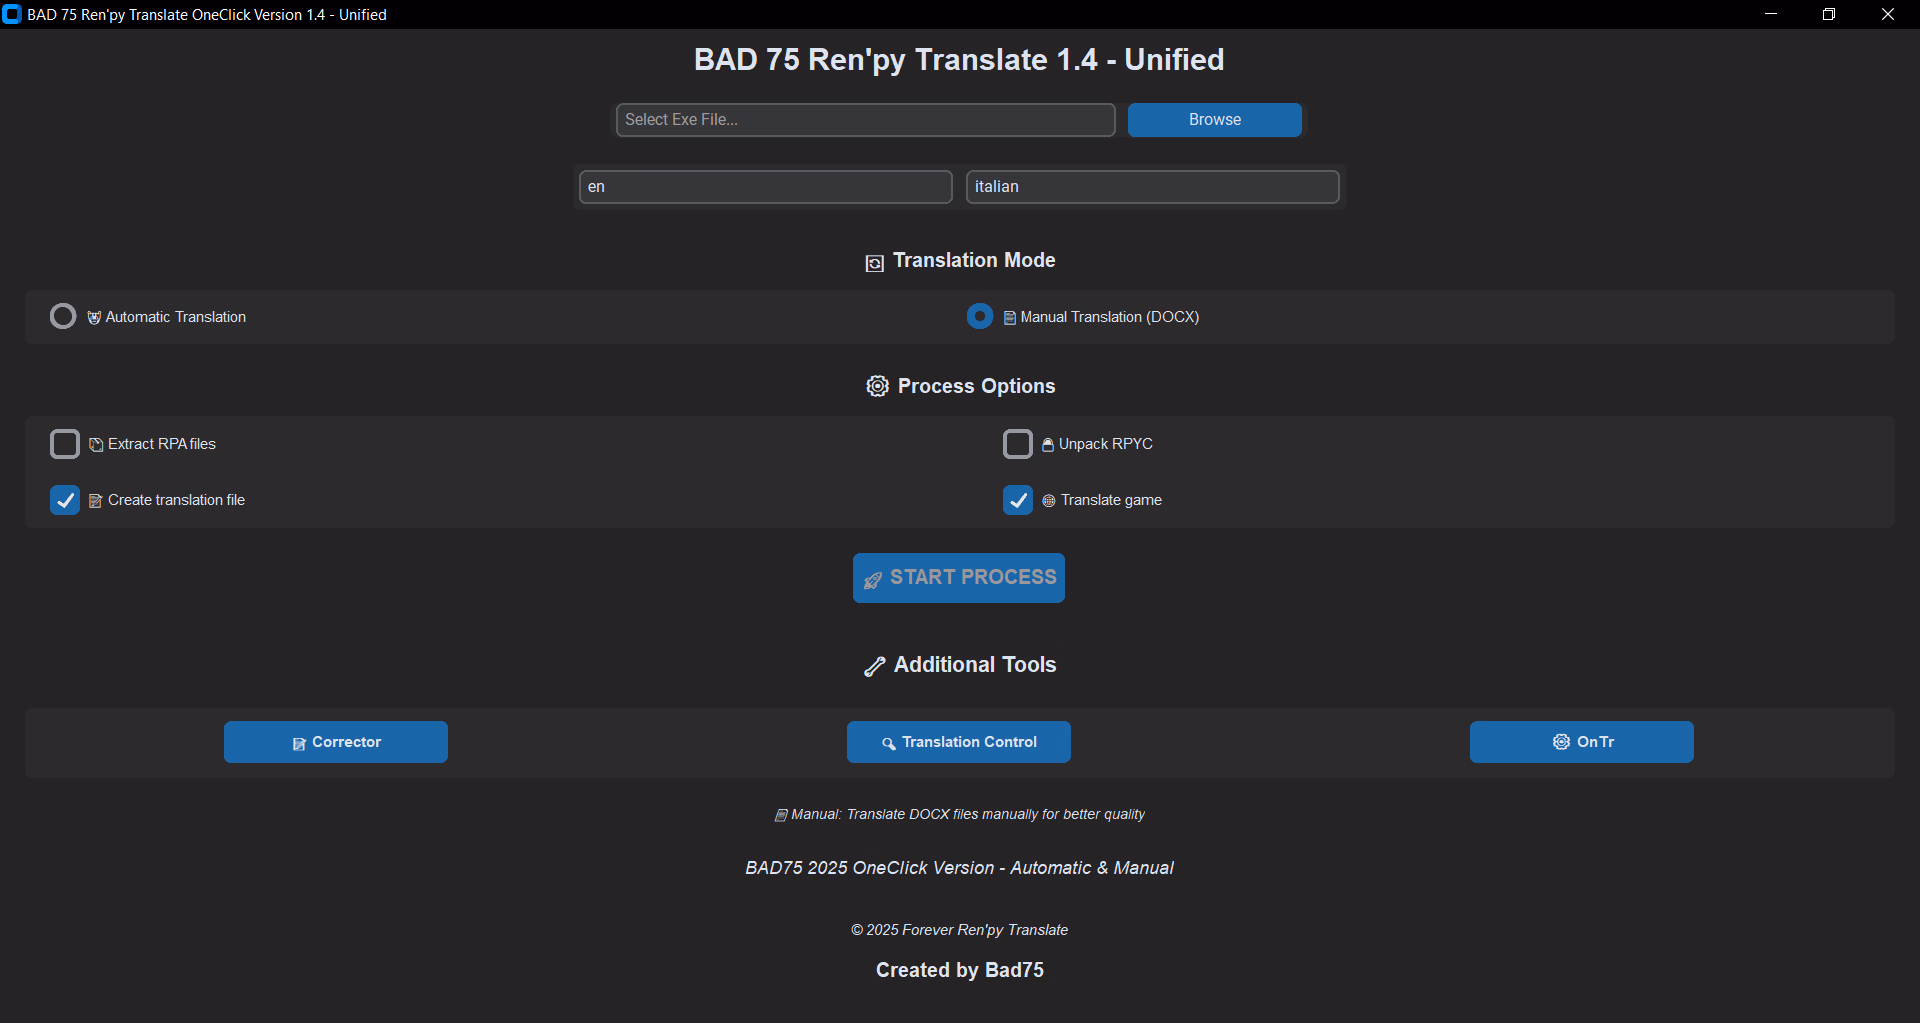
Task: Click the Select Exe File input field
Action: (865, 120)
